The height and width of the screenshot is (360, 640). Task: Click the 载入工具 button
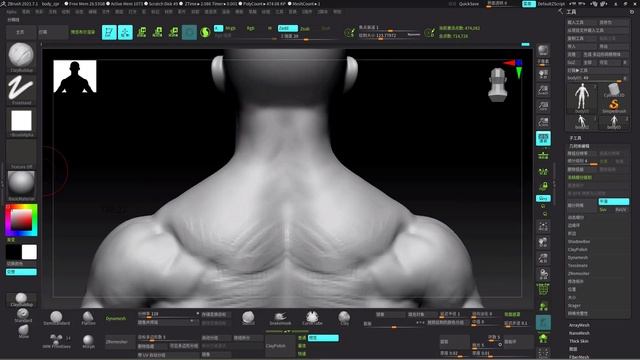[582, 22]
